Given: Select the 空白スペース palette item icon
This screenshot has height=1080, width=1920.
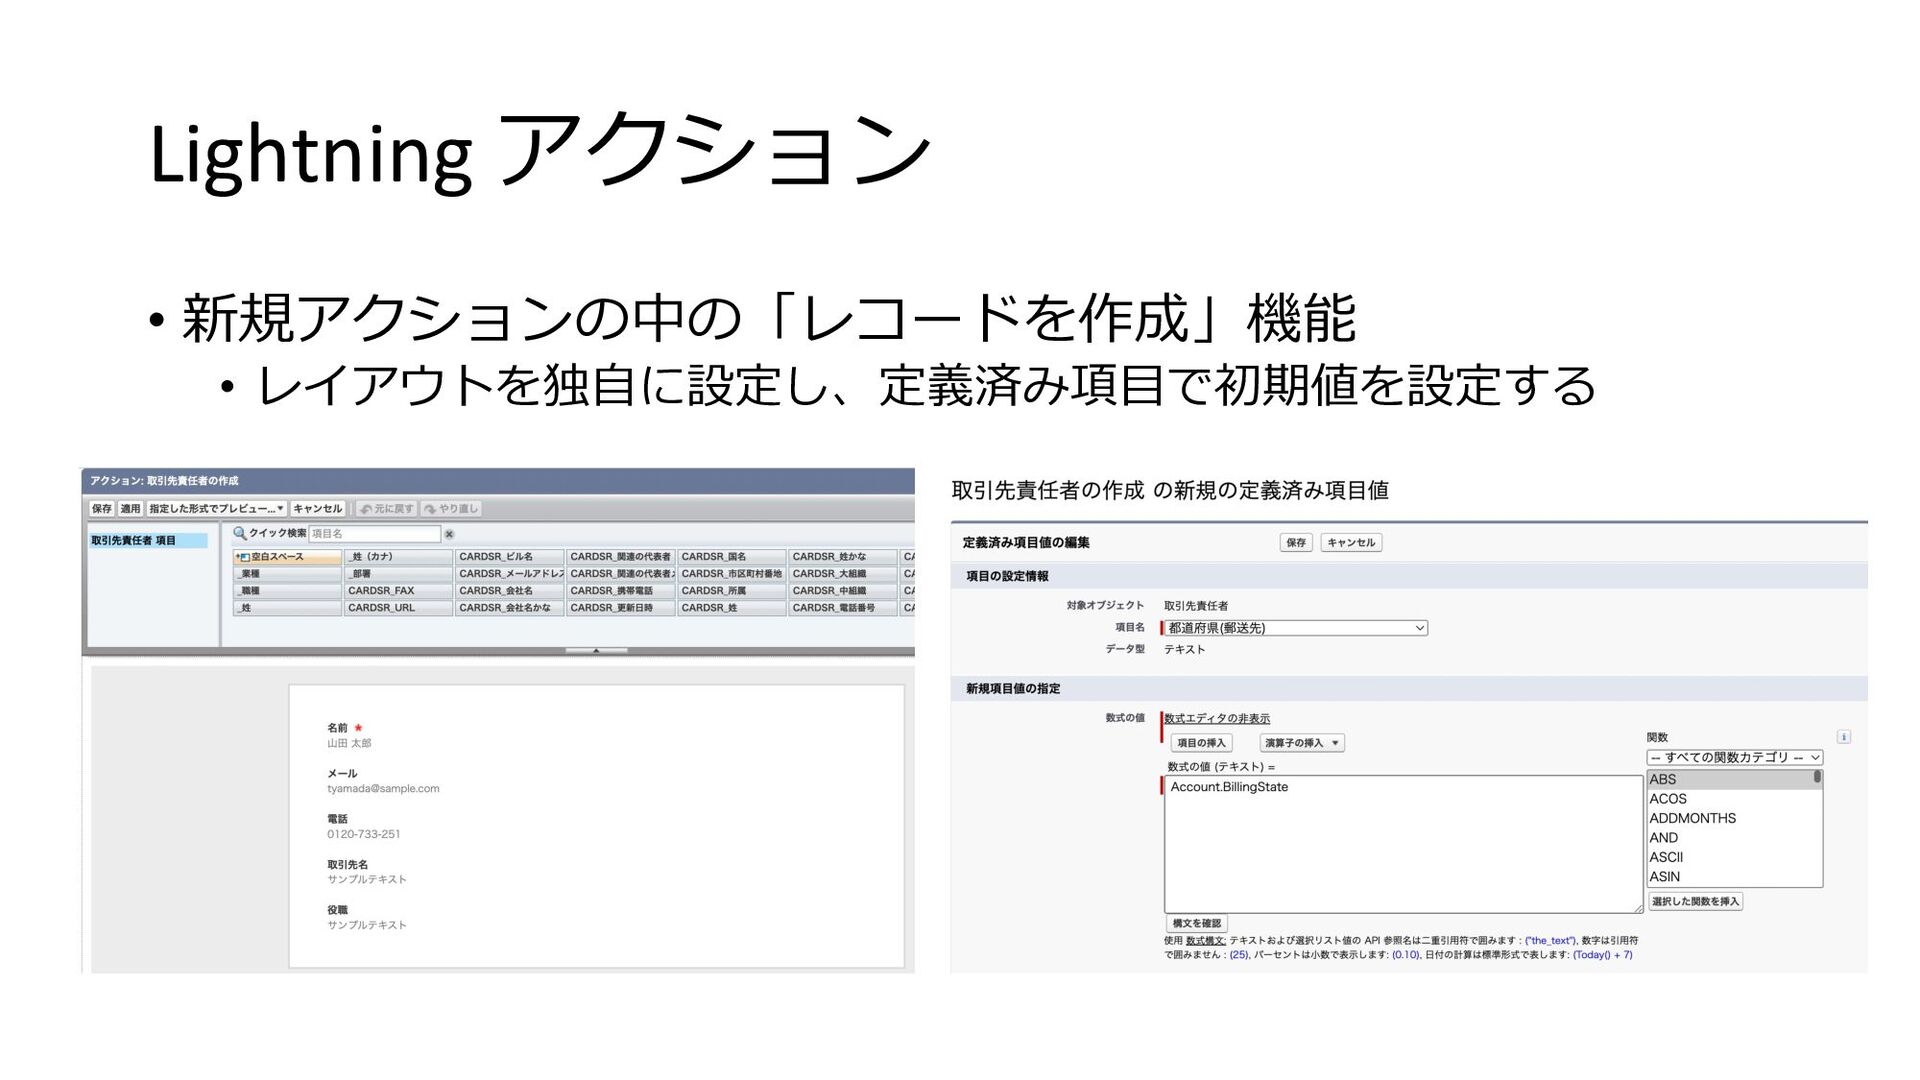Looking at the screenshot, I should click(243, 557).
